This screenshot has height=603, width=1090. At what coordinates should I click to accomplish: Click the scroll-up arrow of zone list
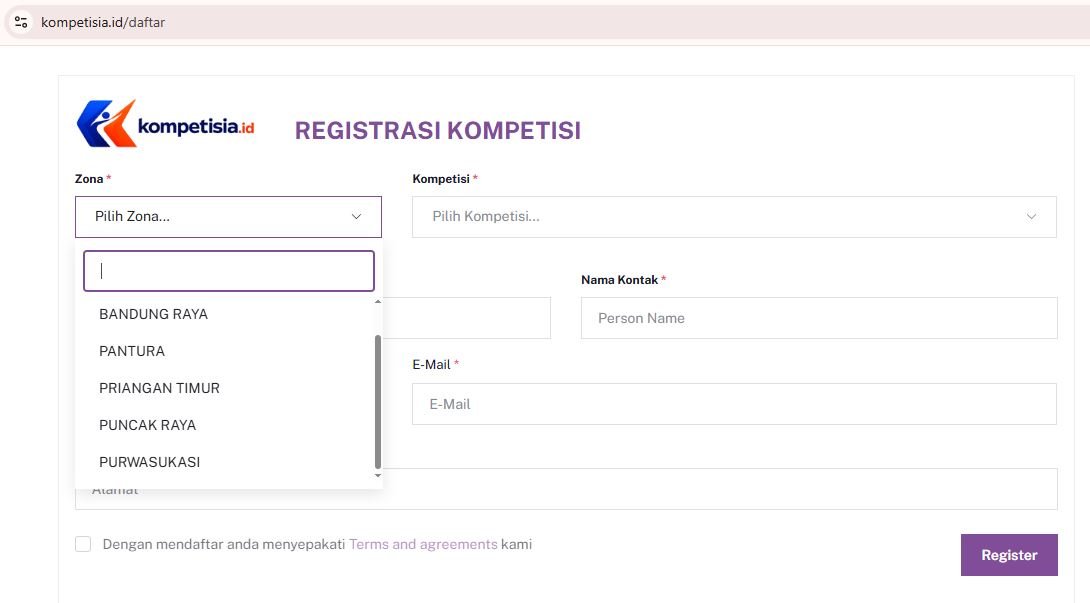coord(377,302)
